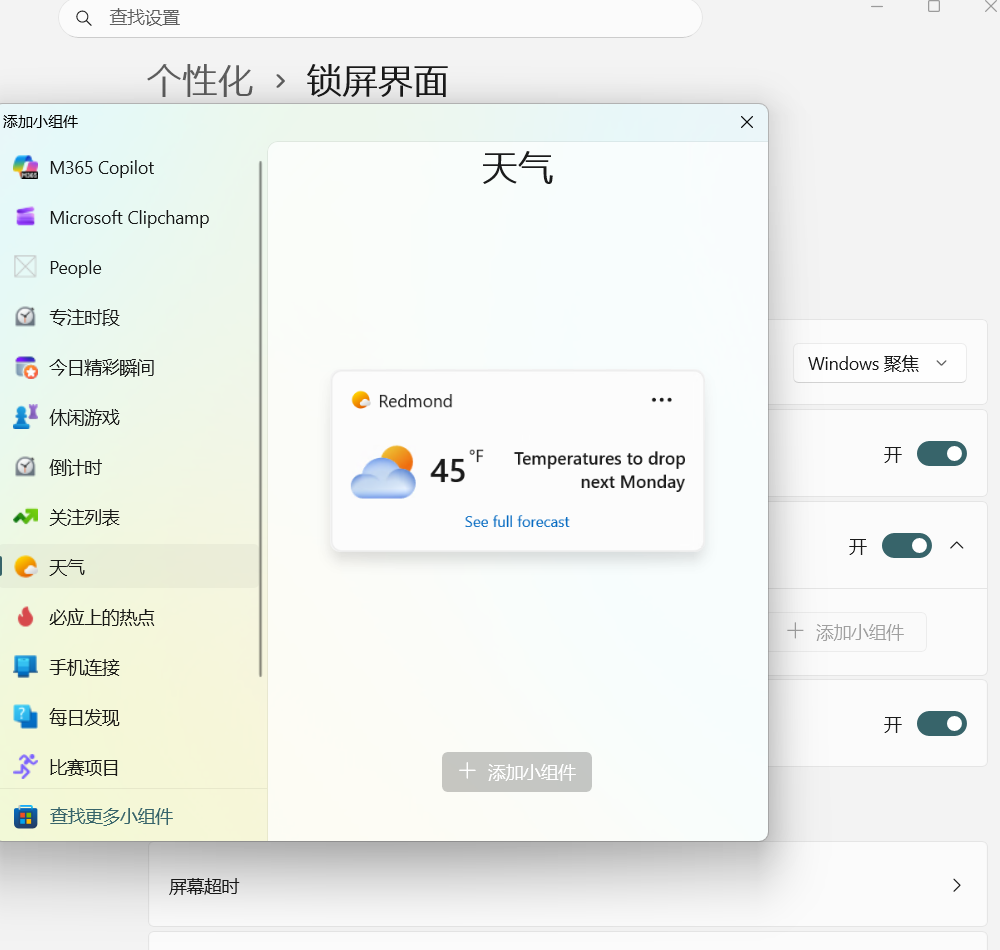Toggle the 开 switch beside the collapse chevron
Screen dimensions: 1000x950
[906, 546]
